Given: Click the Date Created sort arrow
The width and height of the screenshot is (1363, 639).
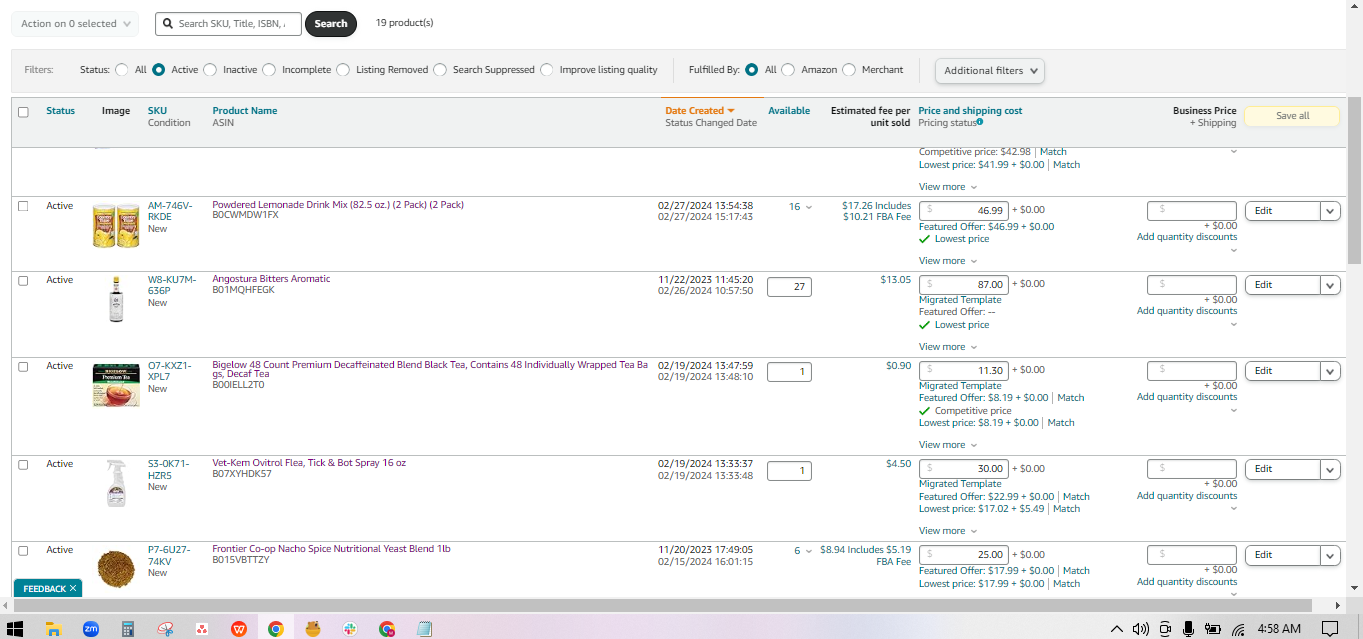Looking at the screenshot, I should pos(731,111).
